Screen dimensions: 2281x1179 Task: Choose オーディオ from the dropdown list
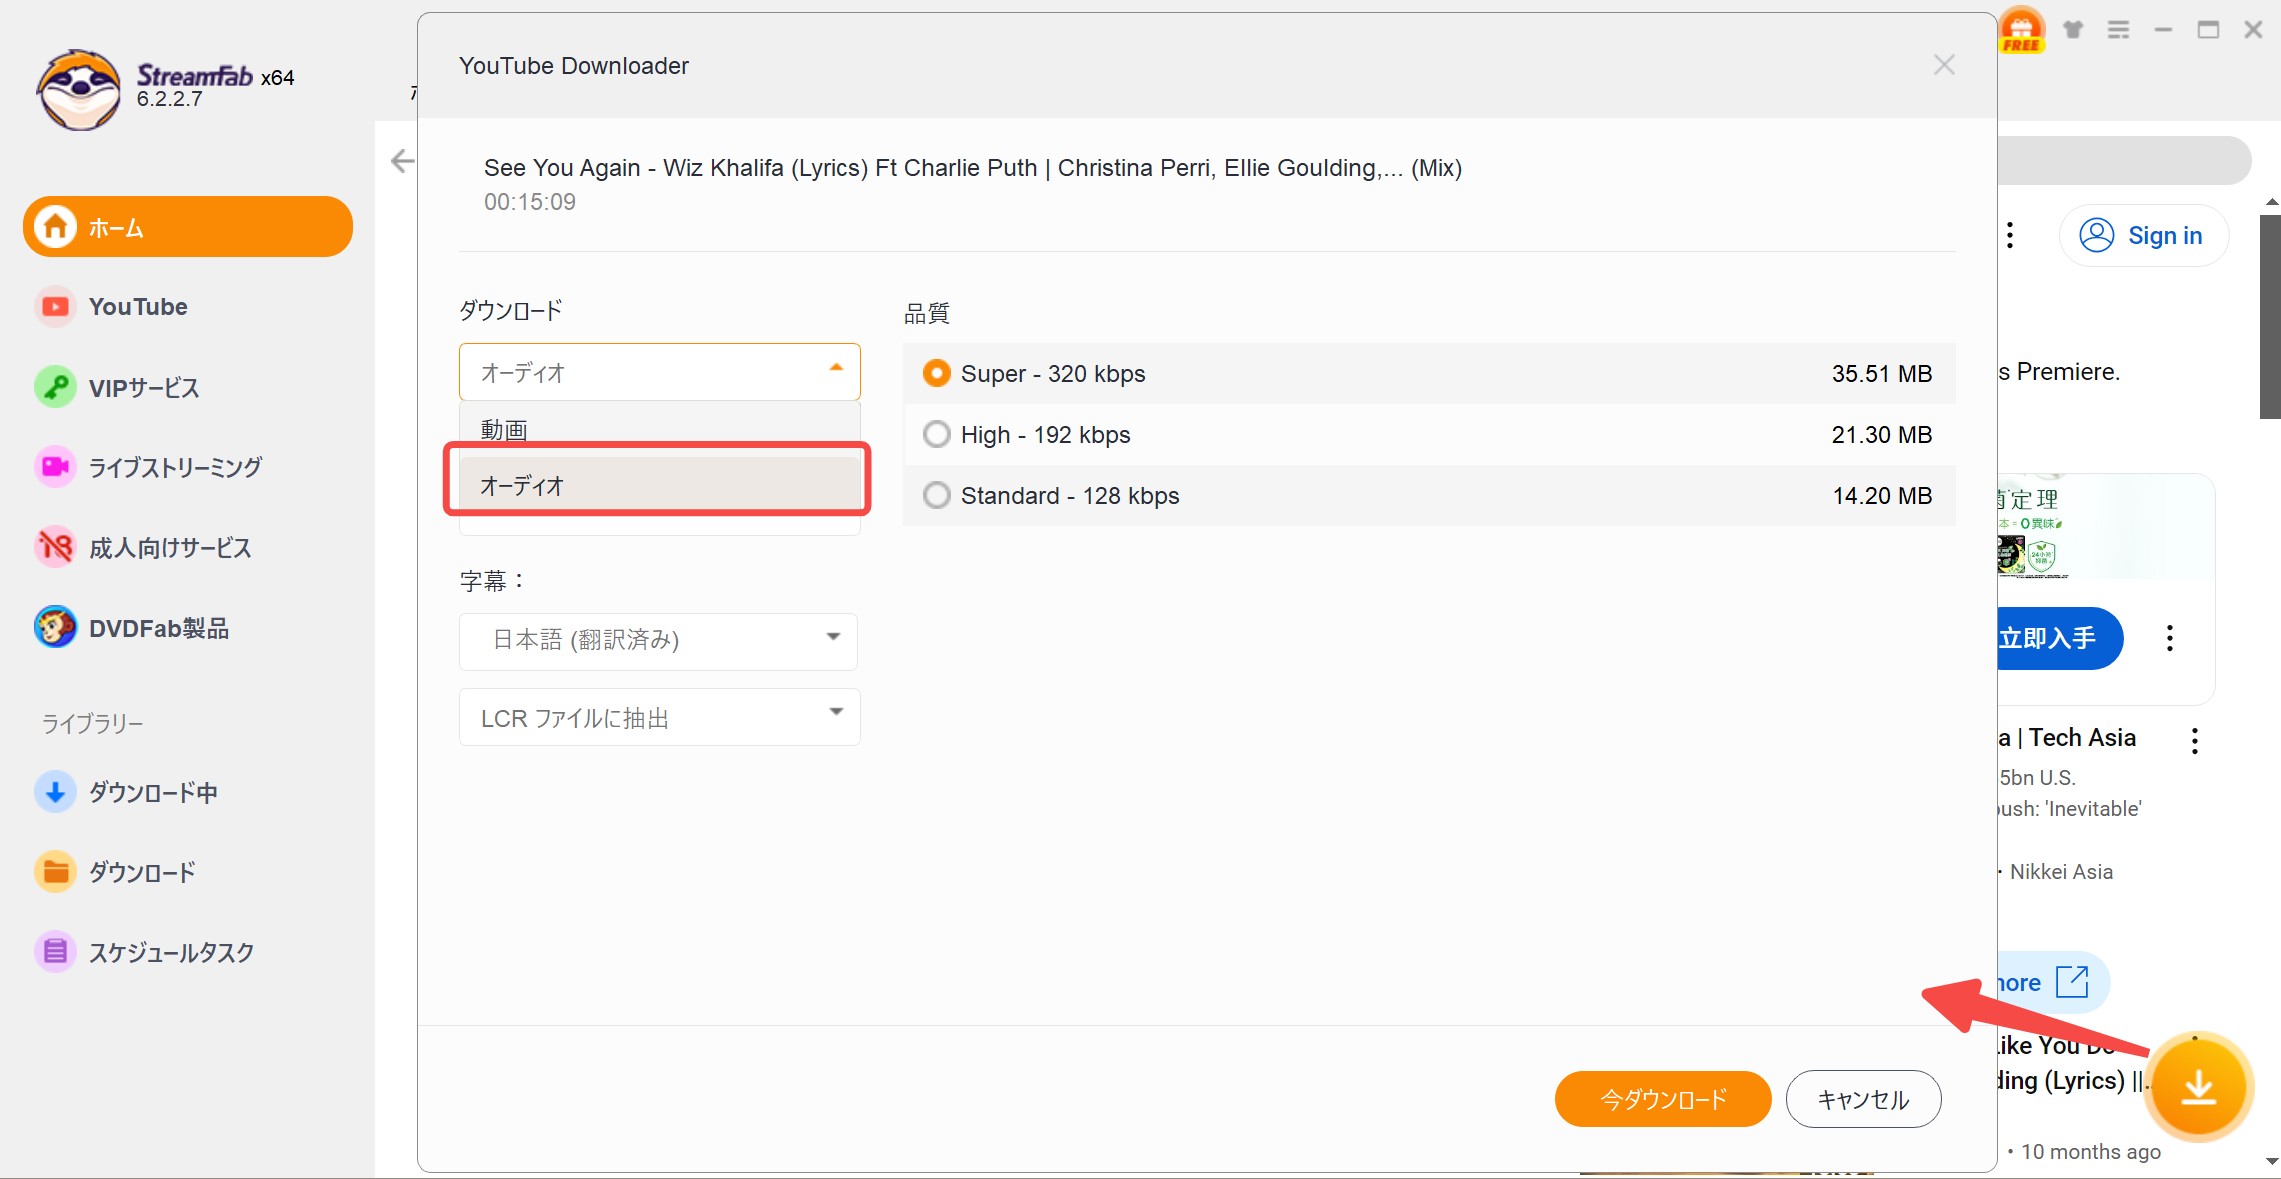[x=660, y=485]
